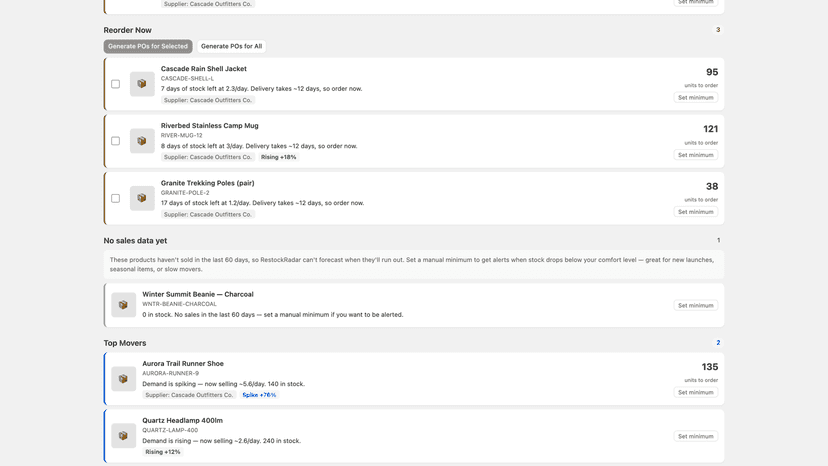Click the Granite Trekking Poles (pair) title

tap(208, 183)
